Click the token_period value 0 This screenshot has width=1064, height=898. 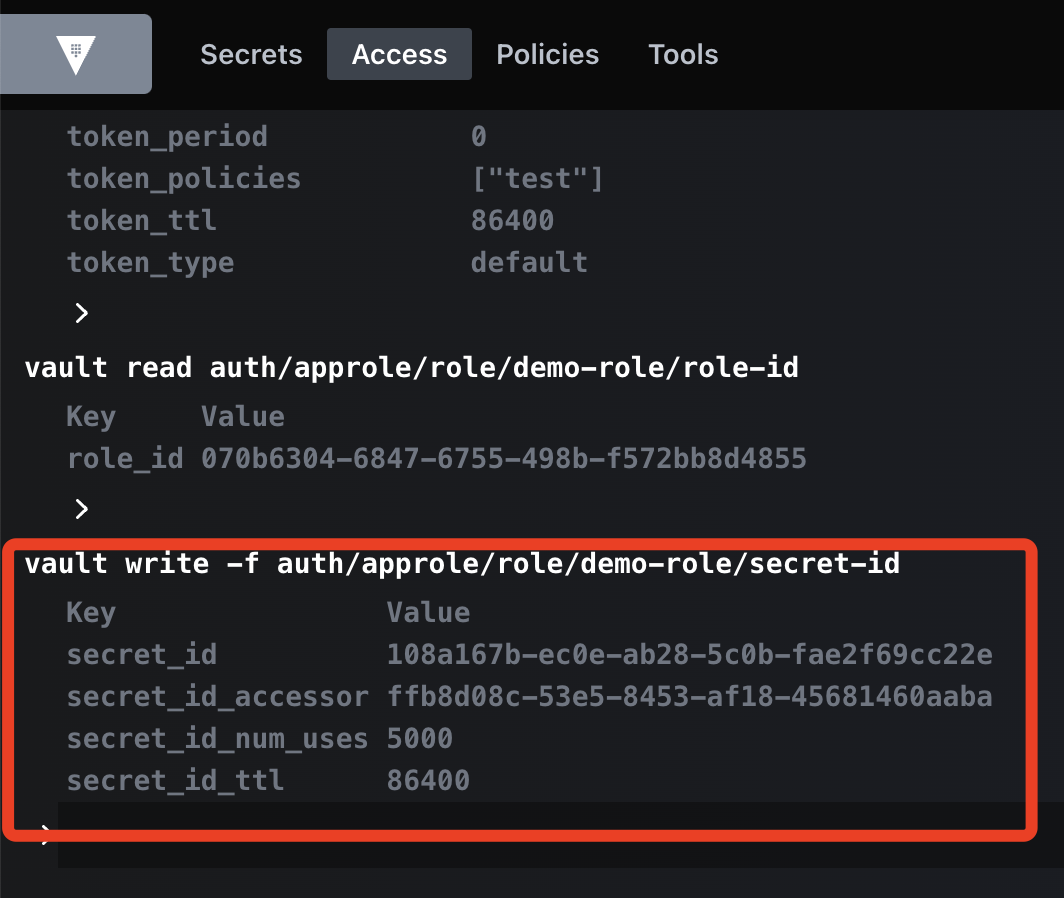(x=479, y=136)
